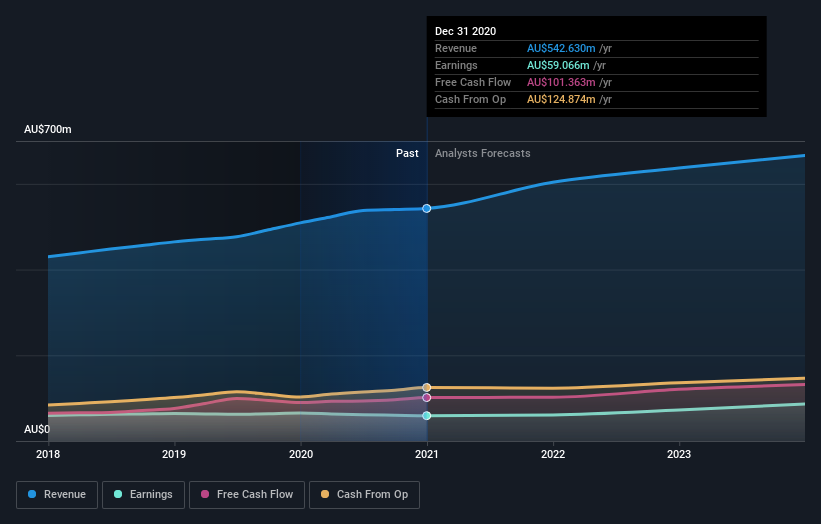Click the Dec 31 2020 tooltip date
821x524 pixels.
pyautogui.click(x=465, y=31)
